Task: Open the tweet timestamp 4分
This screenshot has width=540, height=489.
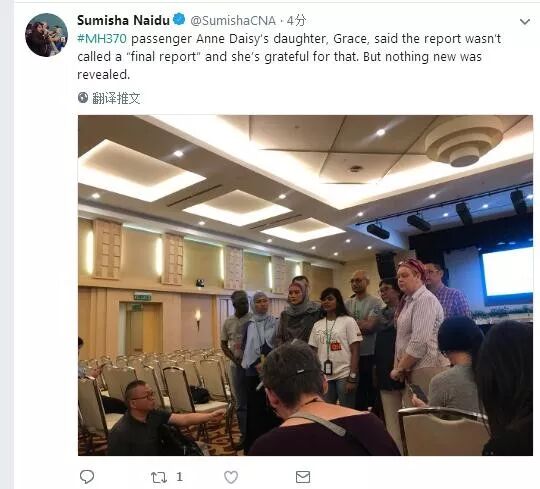Action: coord(296,21)
